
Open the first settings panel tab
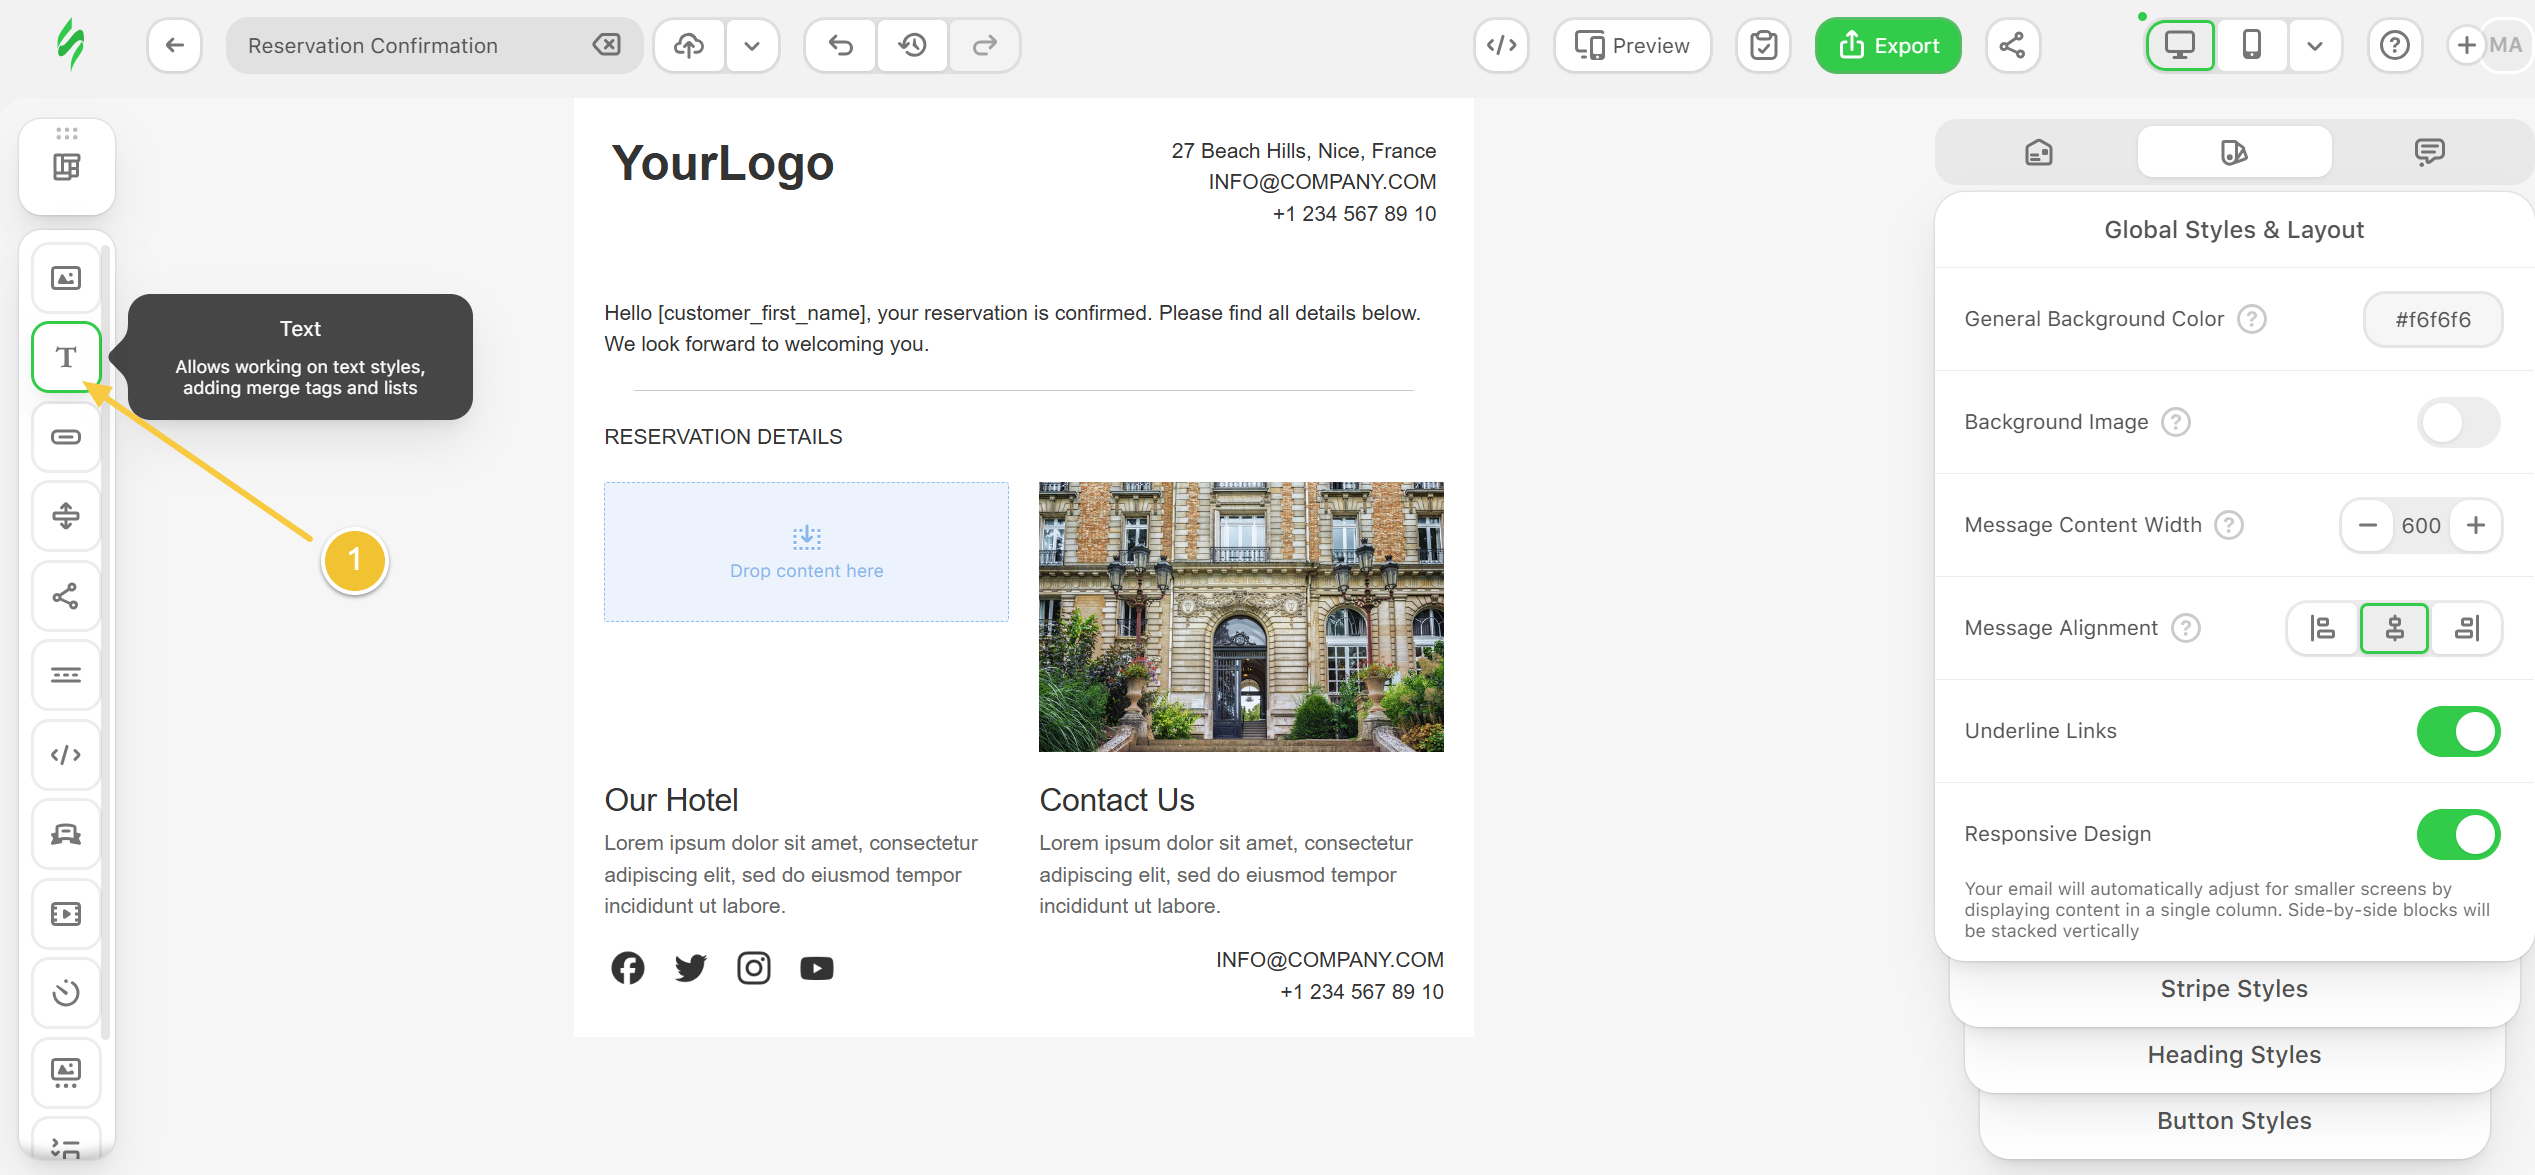point(2038,152)
